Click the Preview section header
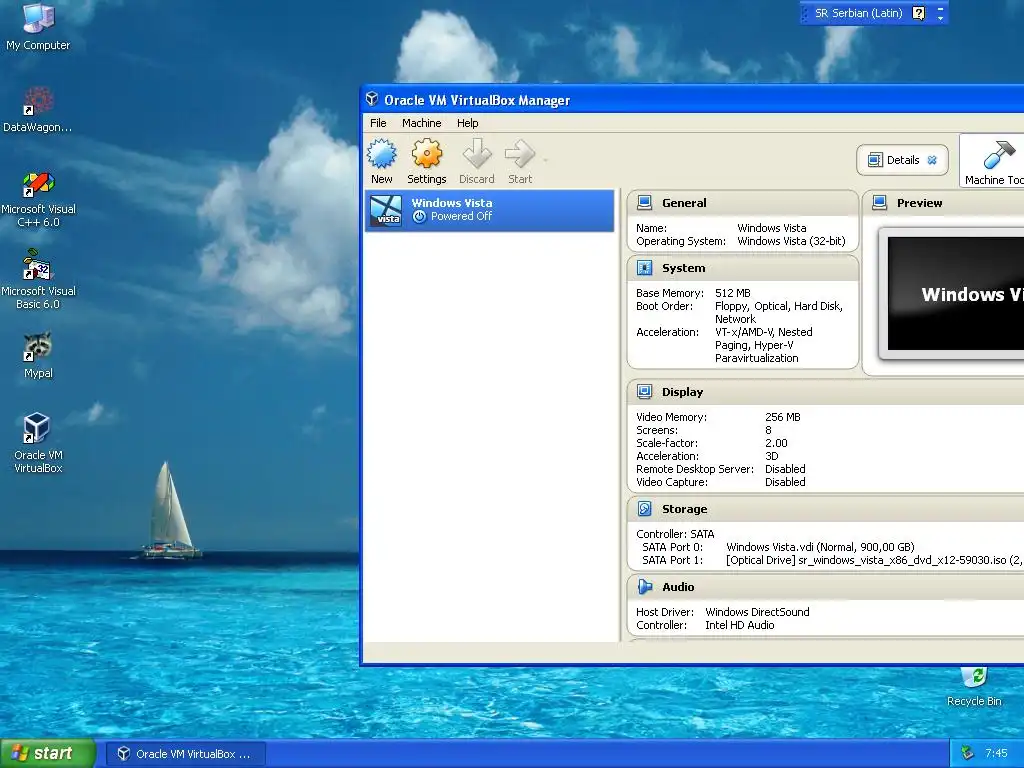 click(x=944, y=203)
